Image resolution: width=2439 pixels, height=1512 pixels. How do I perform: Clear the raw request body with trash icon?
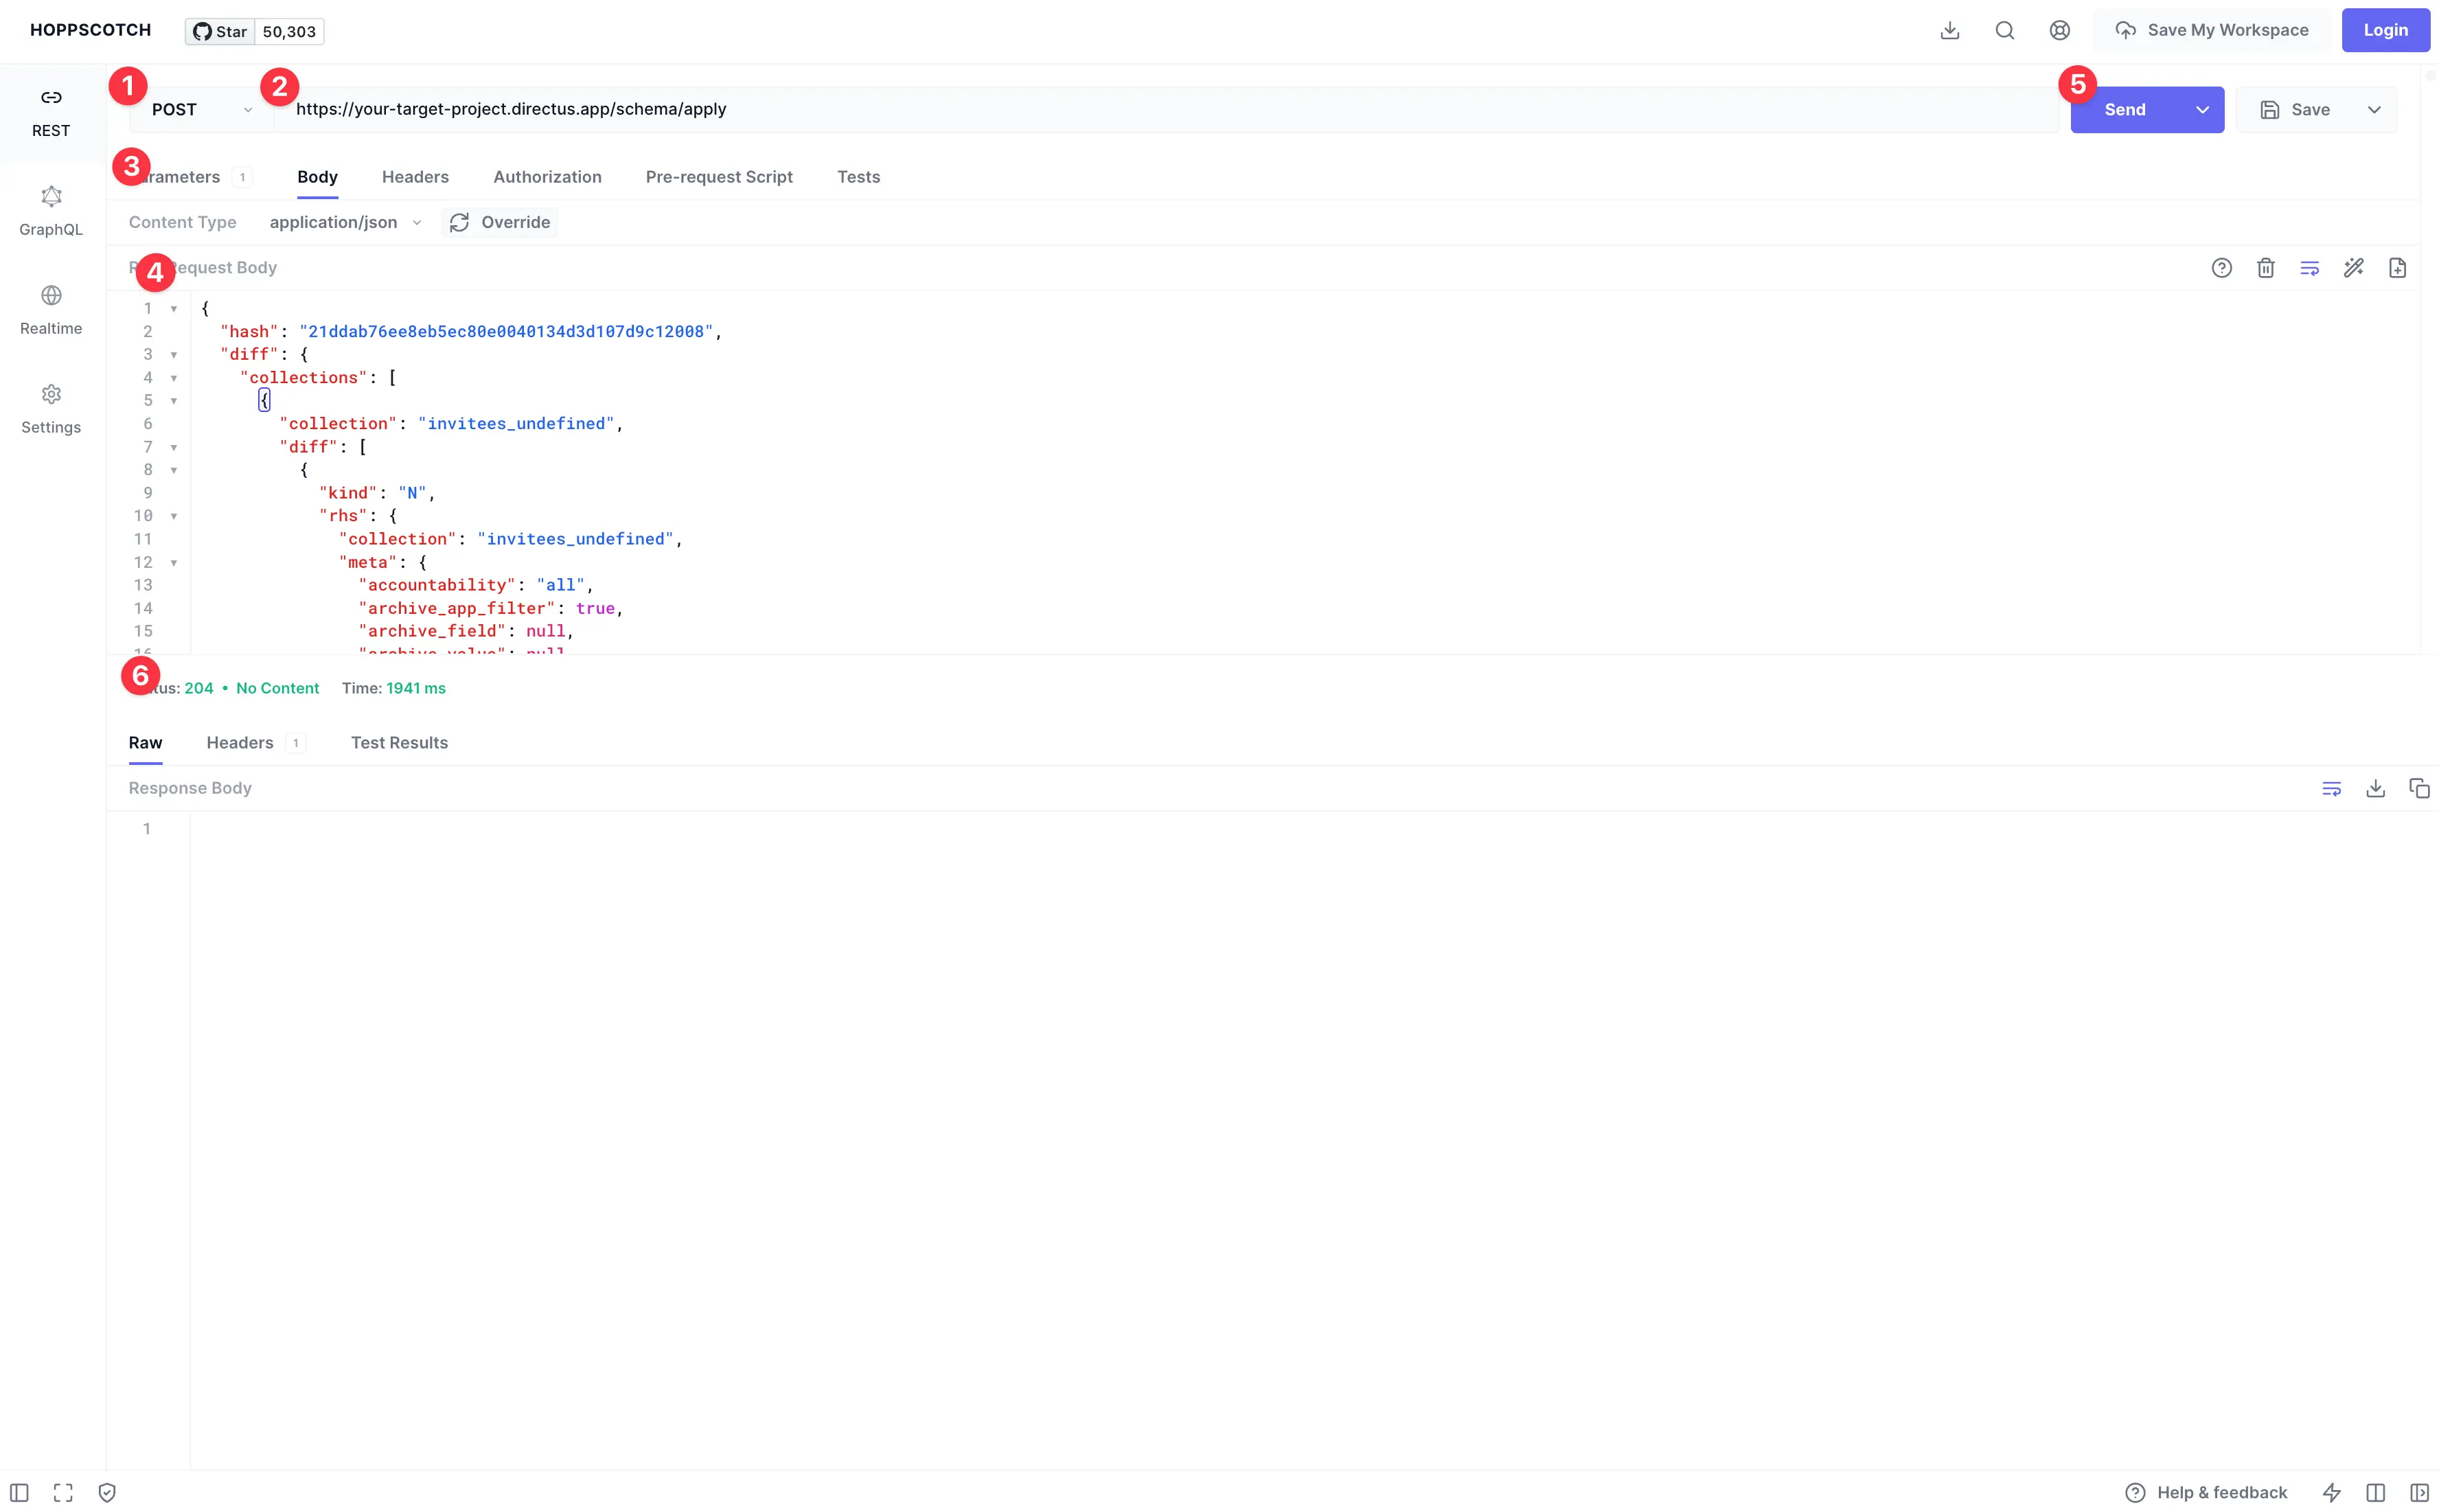tap(2265, 268)
